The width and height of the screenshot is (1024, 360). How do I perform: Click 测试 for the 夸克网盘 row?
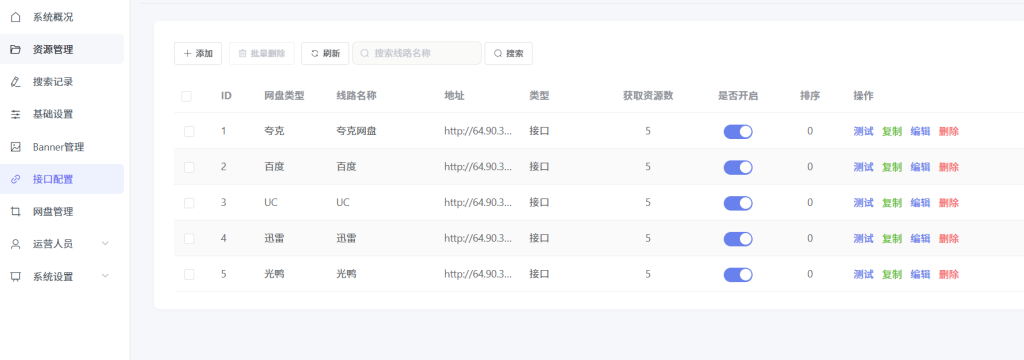(863, 131)
